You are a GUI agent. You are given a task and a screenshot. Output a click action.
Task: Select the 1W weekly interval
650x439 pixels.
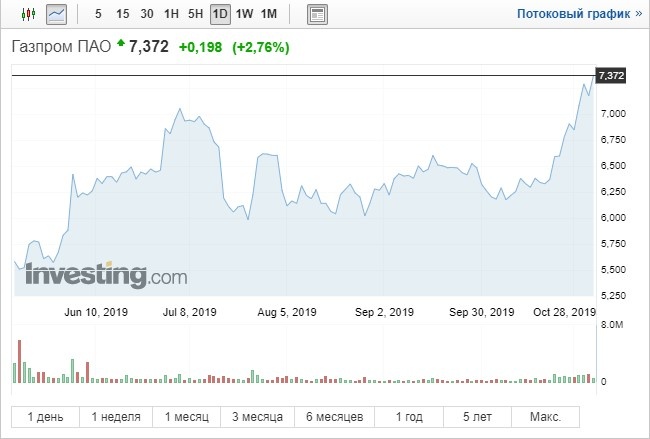click(x=244, y=14)
